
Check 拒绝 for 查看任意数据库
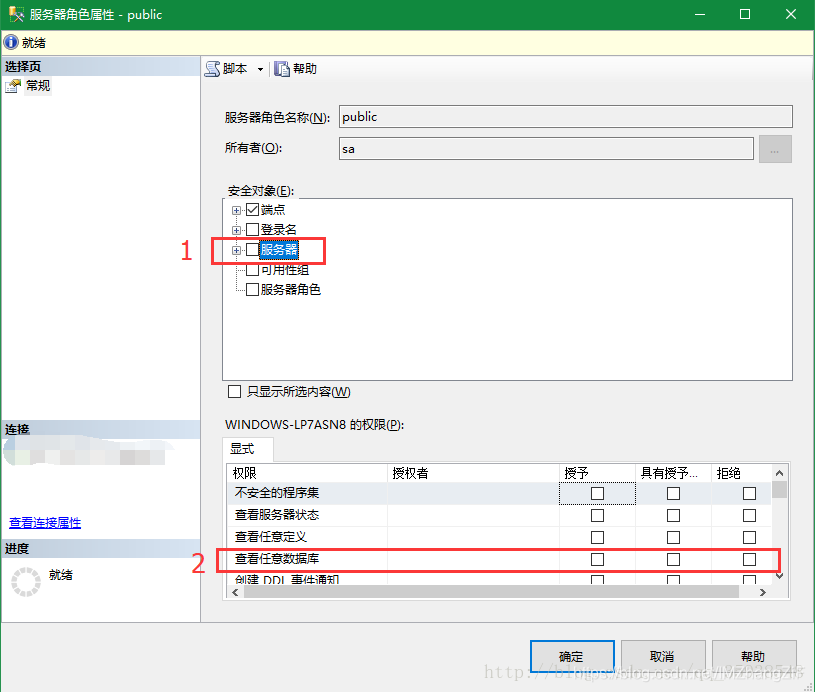(x=749, y=559)
